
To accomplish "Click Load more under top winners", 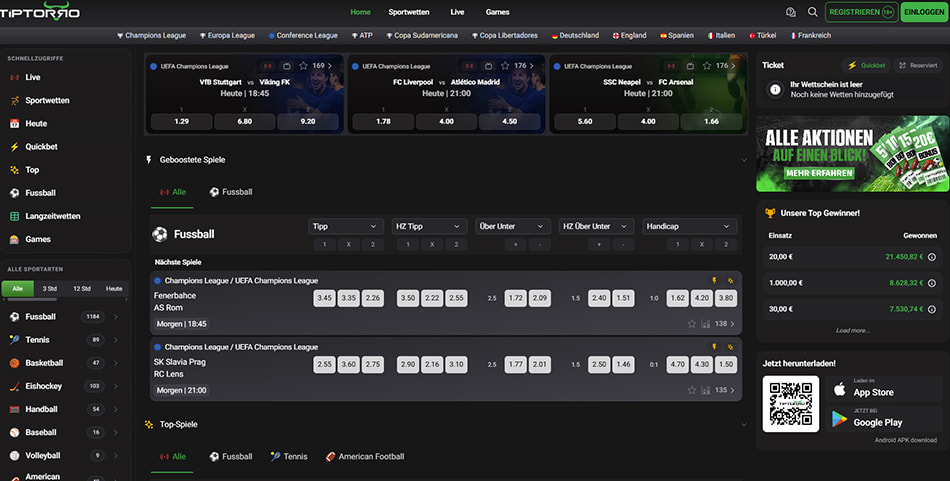I will (852, 330).
